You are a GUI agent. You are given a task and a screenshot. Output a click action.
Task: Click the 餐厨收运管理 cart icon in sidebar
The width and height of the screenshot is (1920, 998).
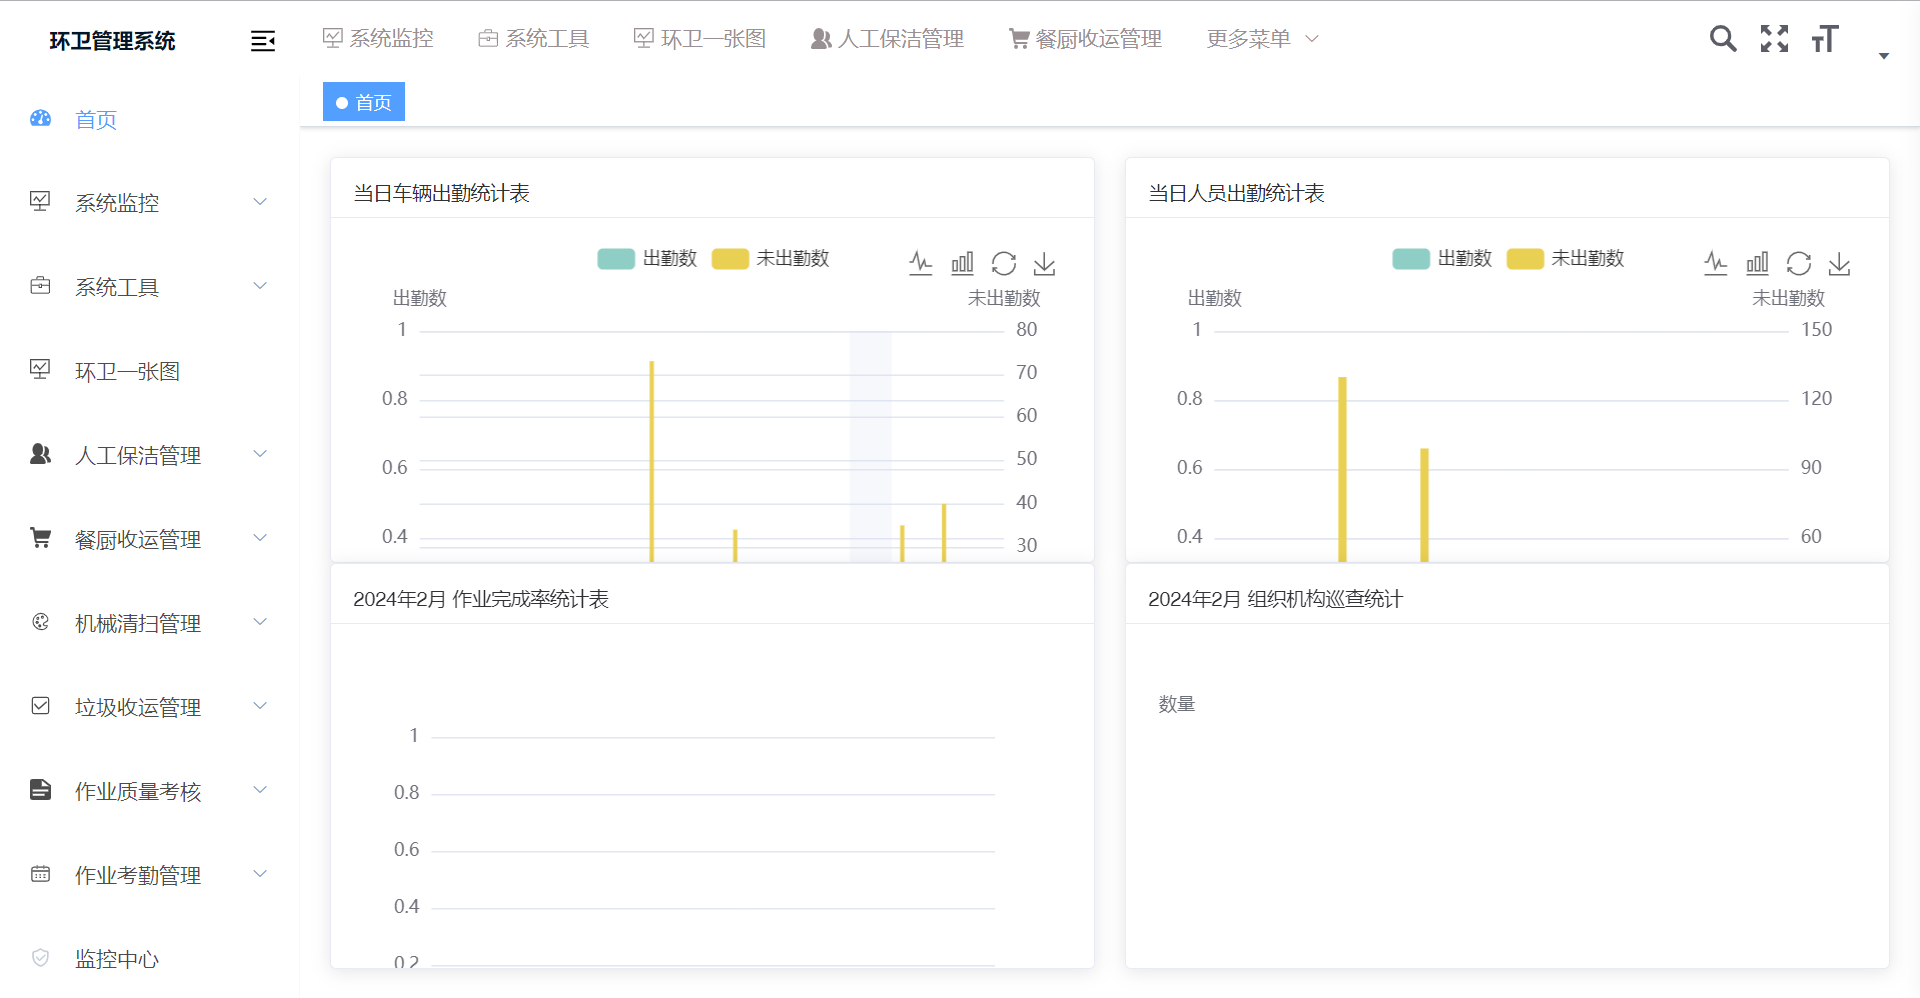pyautogui.click(x=41, y=538)
